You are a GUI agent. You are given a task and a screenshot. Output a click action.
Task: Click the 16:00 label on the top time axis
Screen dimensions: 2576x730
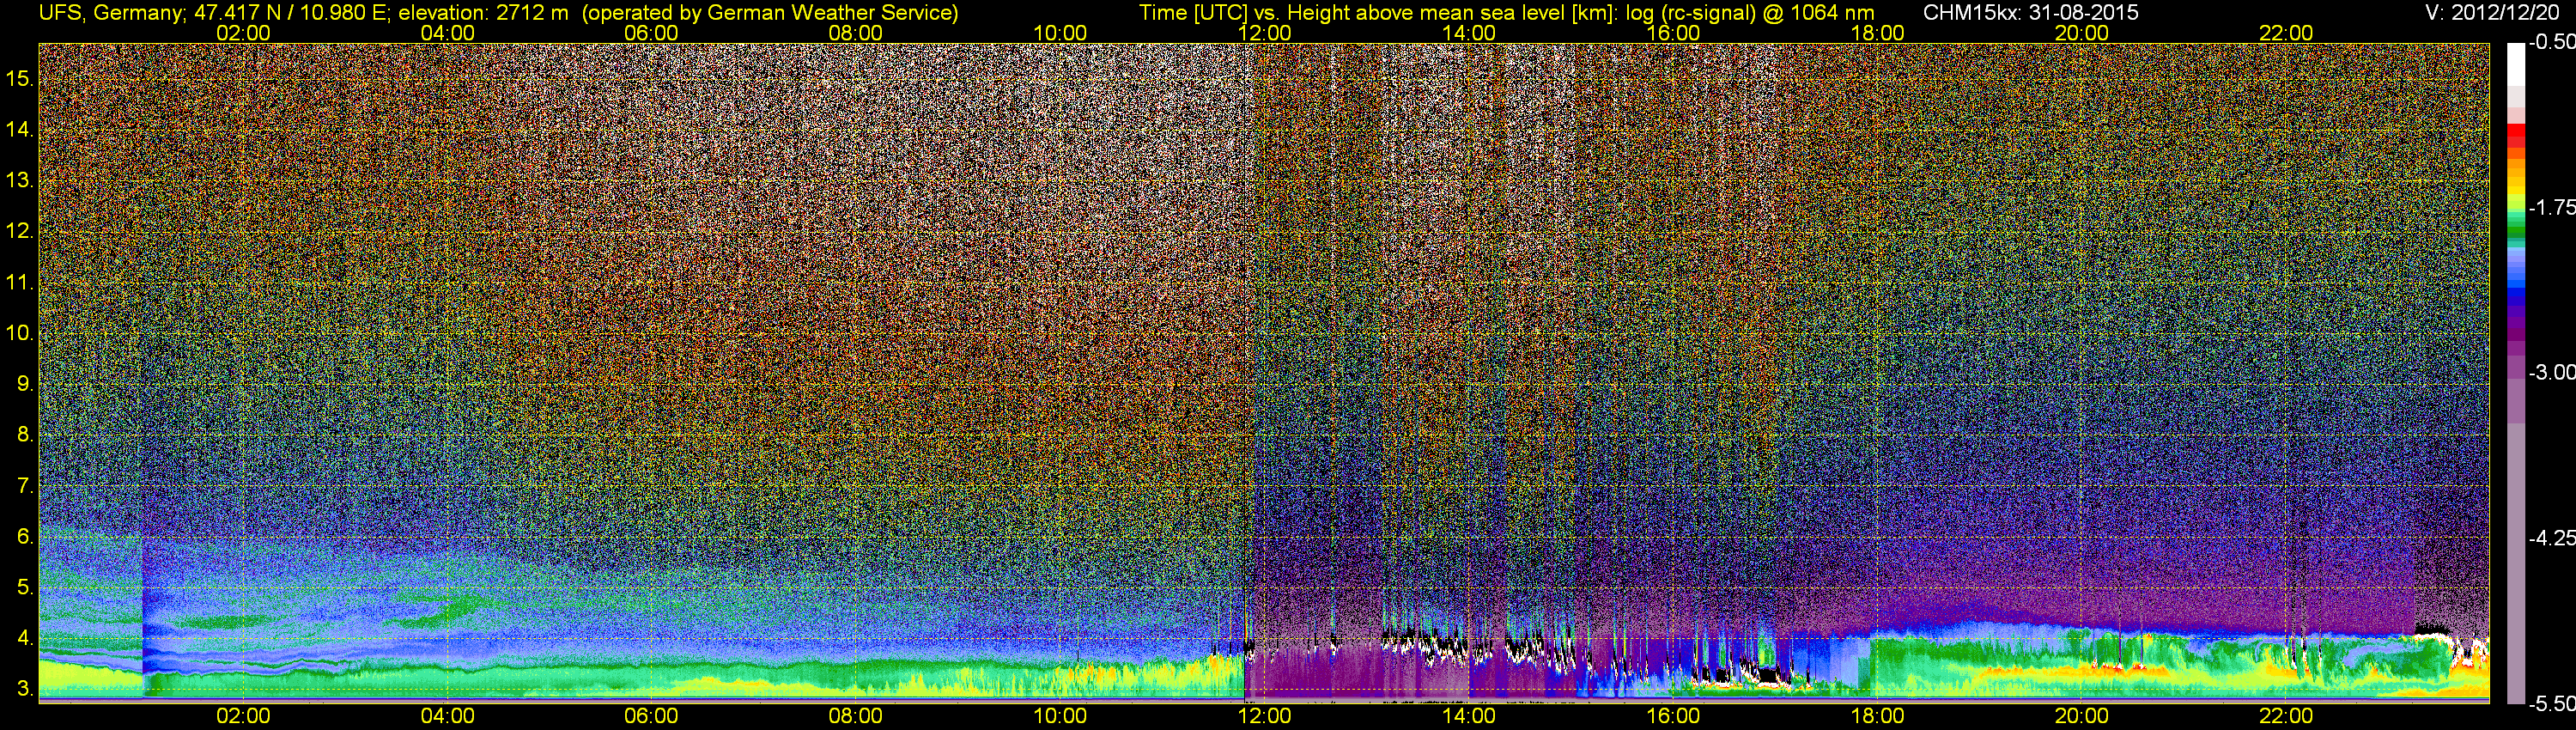point(1673,33)
